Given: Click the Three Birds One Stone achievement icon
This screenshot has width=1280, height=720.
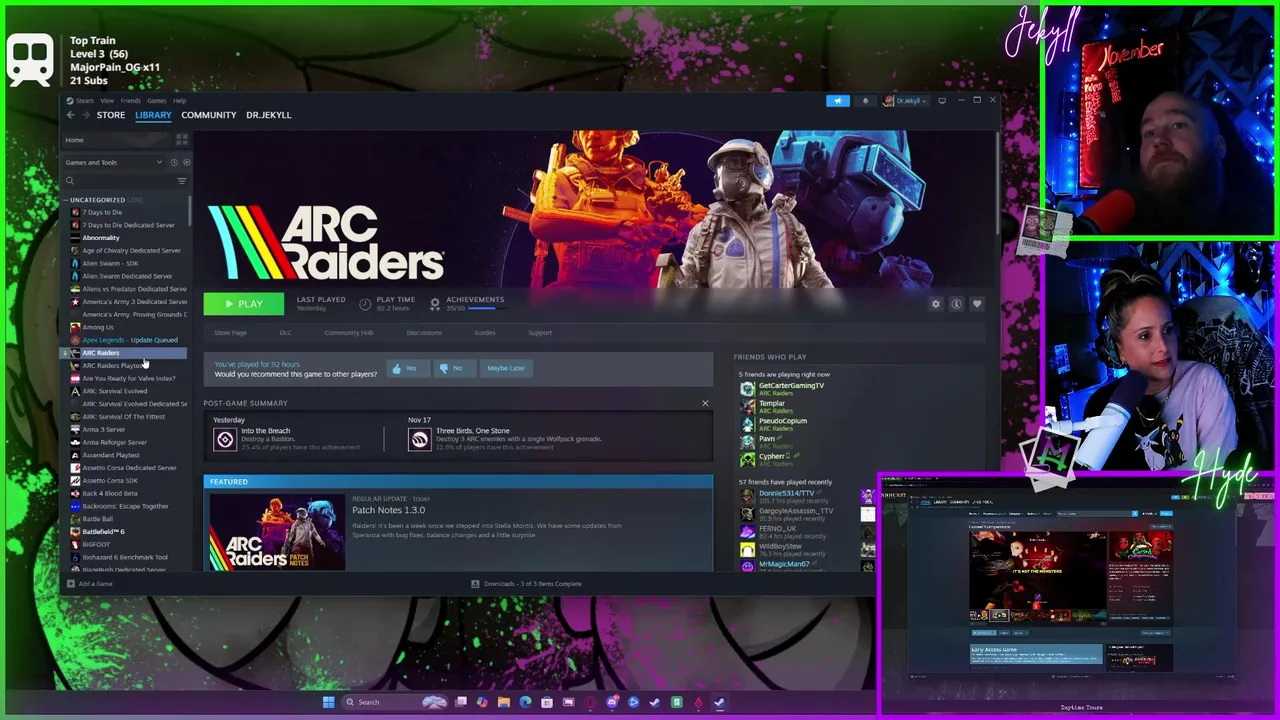Looking at the screenshot, I should click(x=419, y=439).
